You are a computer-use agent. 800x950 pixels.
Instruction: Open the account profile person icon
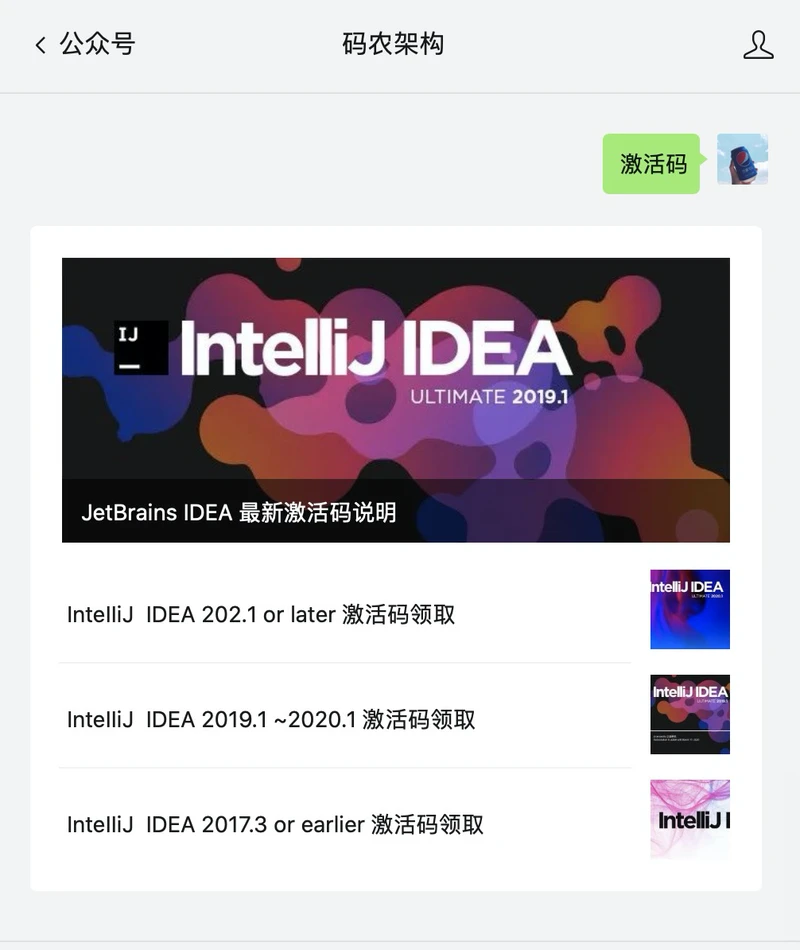pyautogui.click(x=758, y=45)
